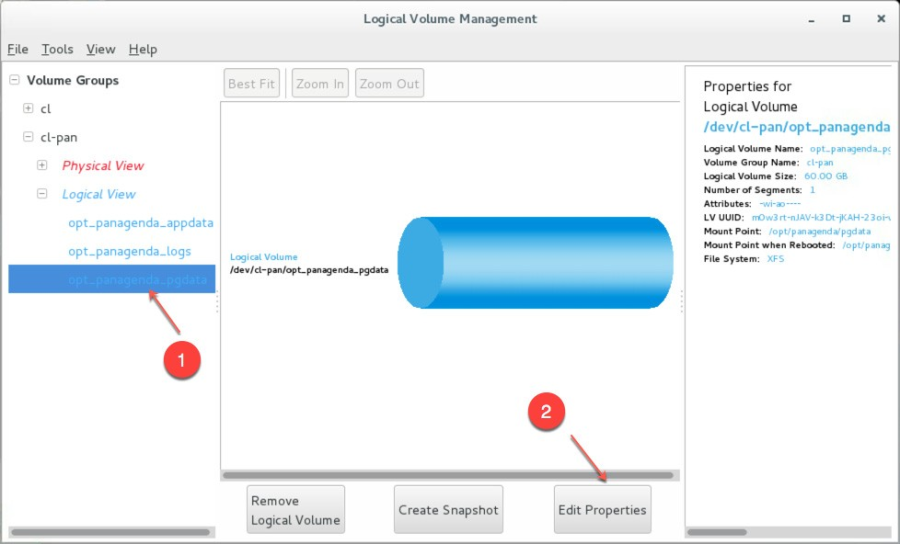Click the Zoom Out button
This screenshot has width=900, height=544.
[389, 84]
